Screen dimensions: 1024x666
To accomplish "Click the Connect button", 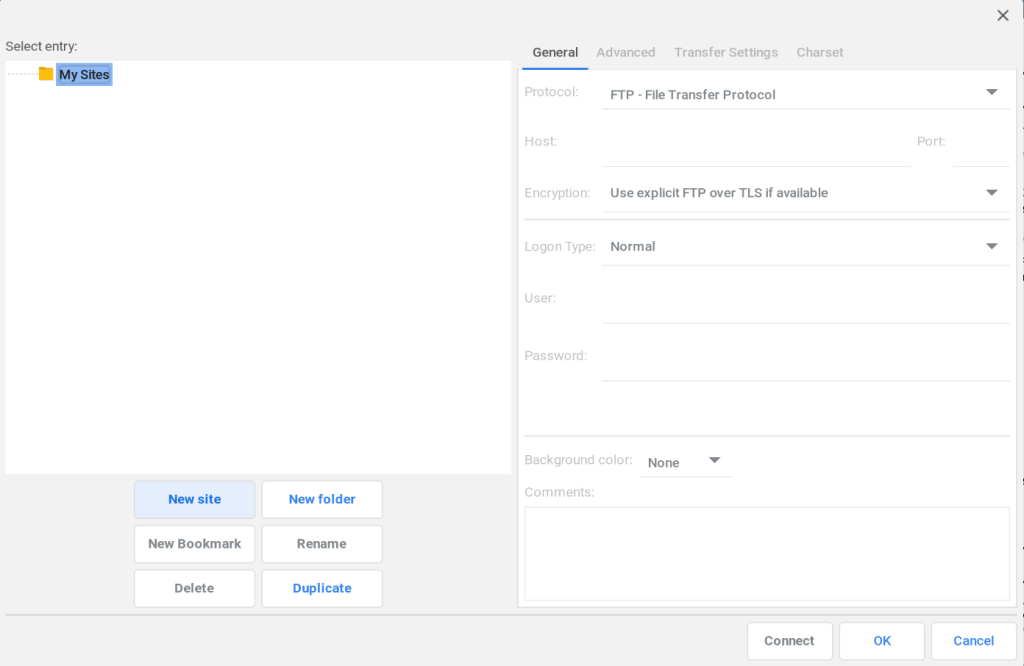I will pos(789,641).
